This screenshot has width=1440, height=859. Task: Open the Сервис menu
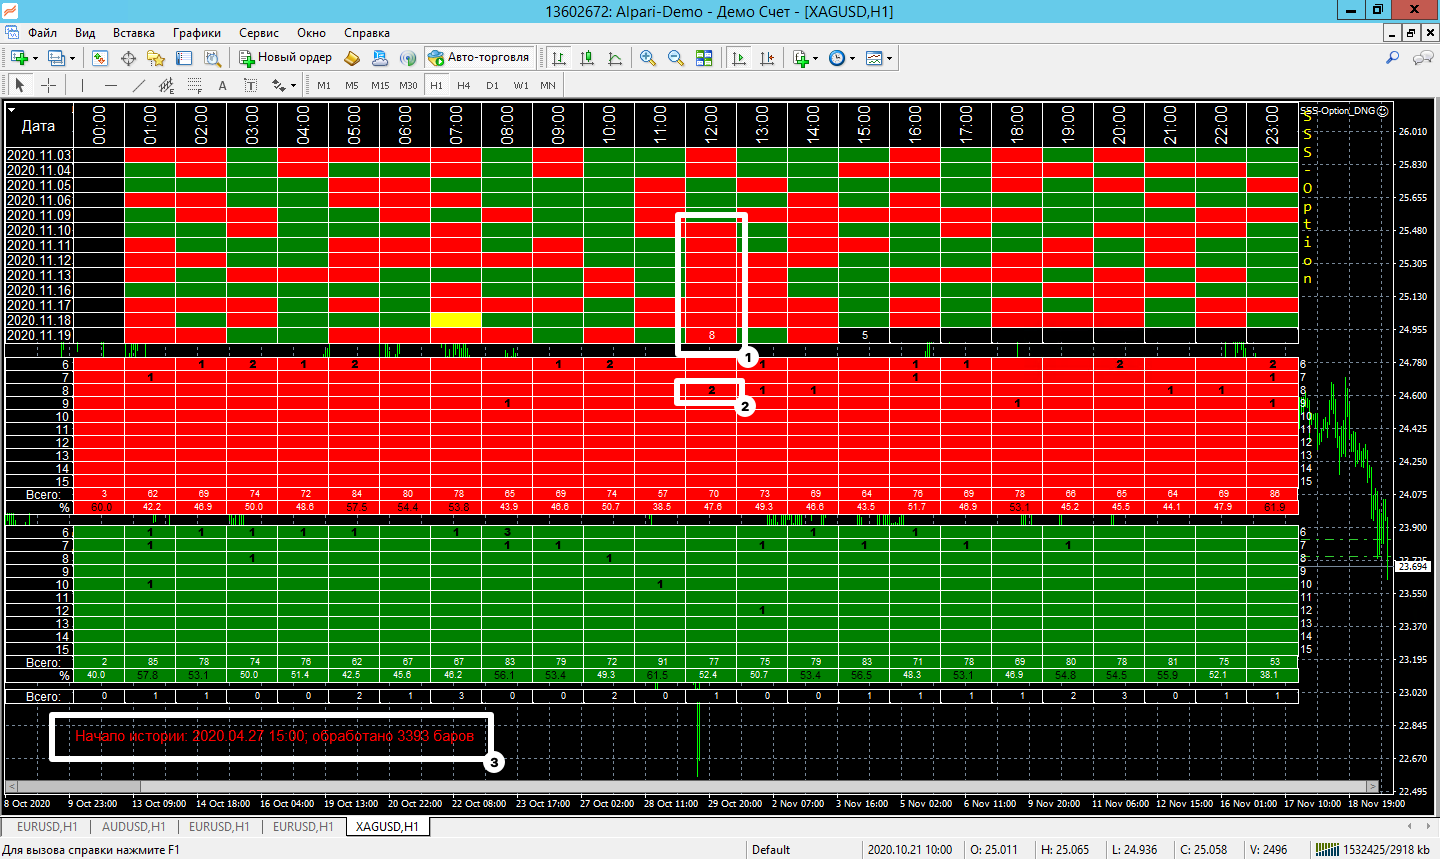258,33
